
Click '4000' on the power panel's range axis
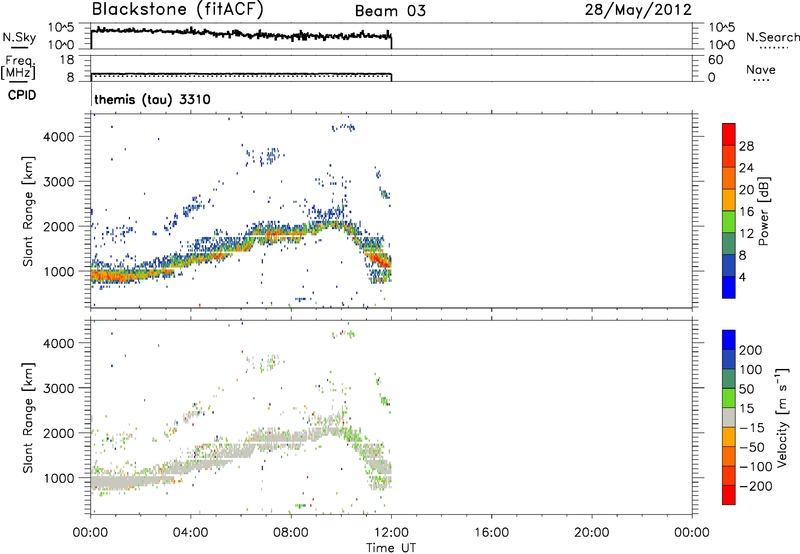59,137
